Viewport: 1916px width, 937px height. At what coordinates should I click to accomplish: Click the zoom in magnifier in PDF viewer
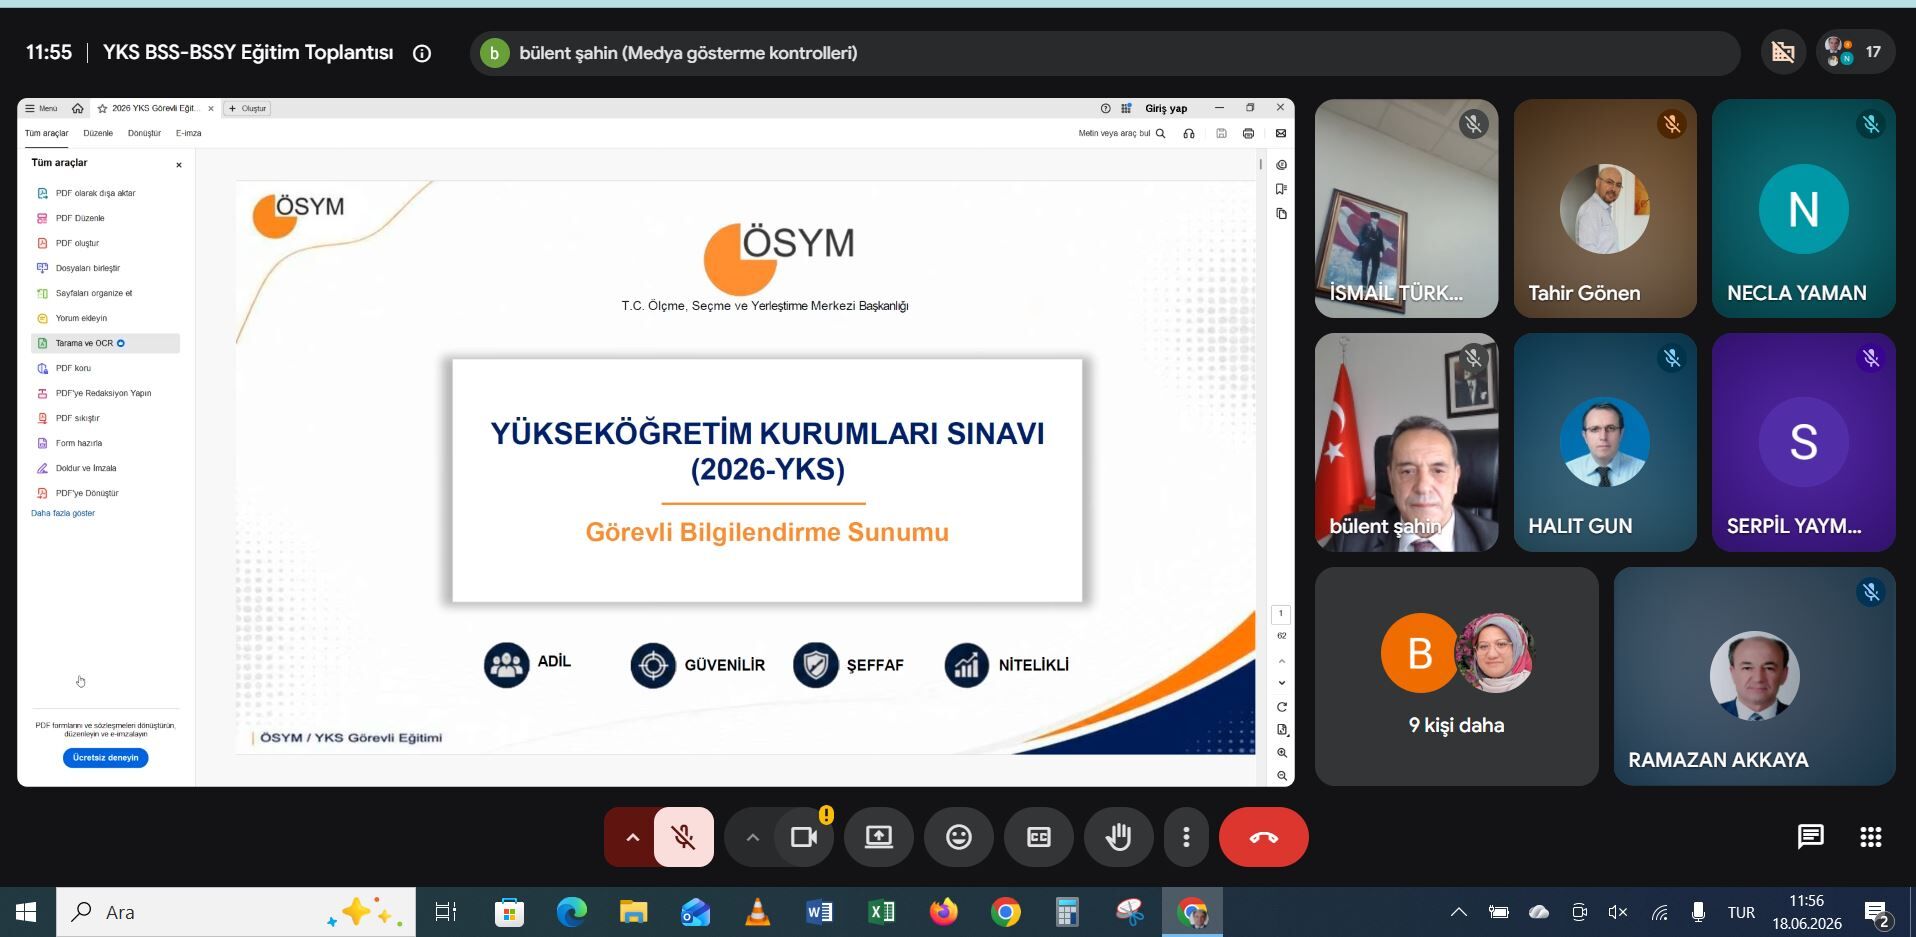(1281, 753)
